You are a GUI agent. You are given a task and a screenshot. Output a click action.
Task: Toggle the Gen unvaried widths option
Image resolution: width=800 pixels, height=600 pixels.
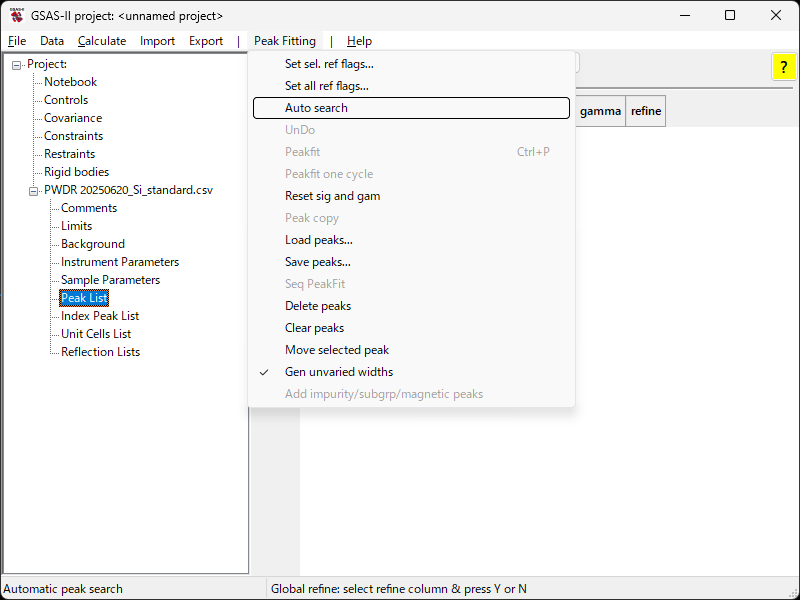point(338,372)
